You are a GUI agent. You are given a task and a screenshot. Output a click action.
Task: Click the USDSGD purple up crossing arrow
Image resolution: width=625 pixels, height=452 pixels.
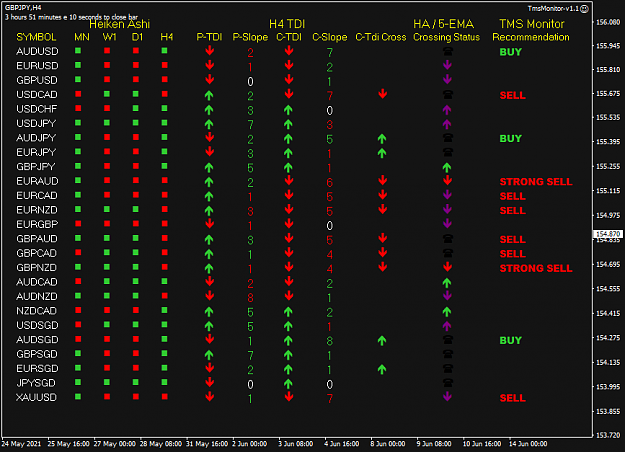click(x=447, y=326)
